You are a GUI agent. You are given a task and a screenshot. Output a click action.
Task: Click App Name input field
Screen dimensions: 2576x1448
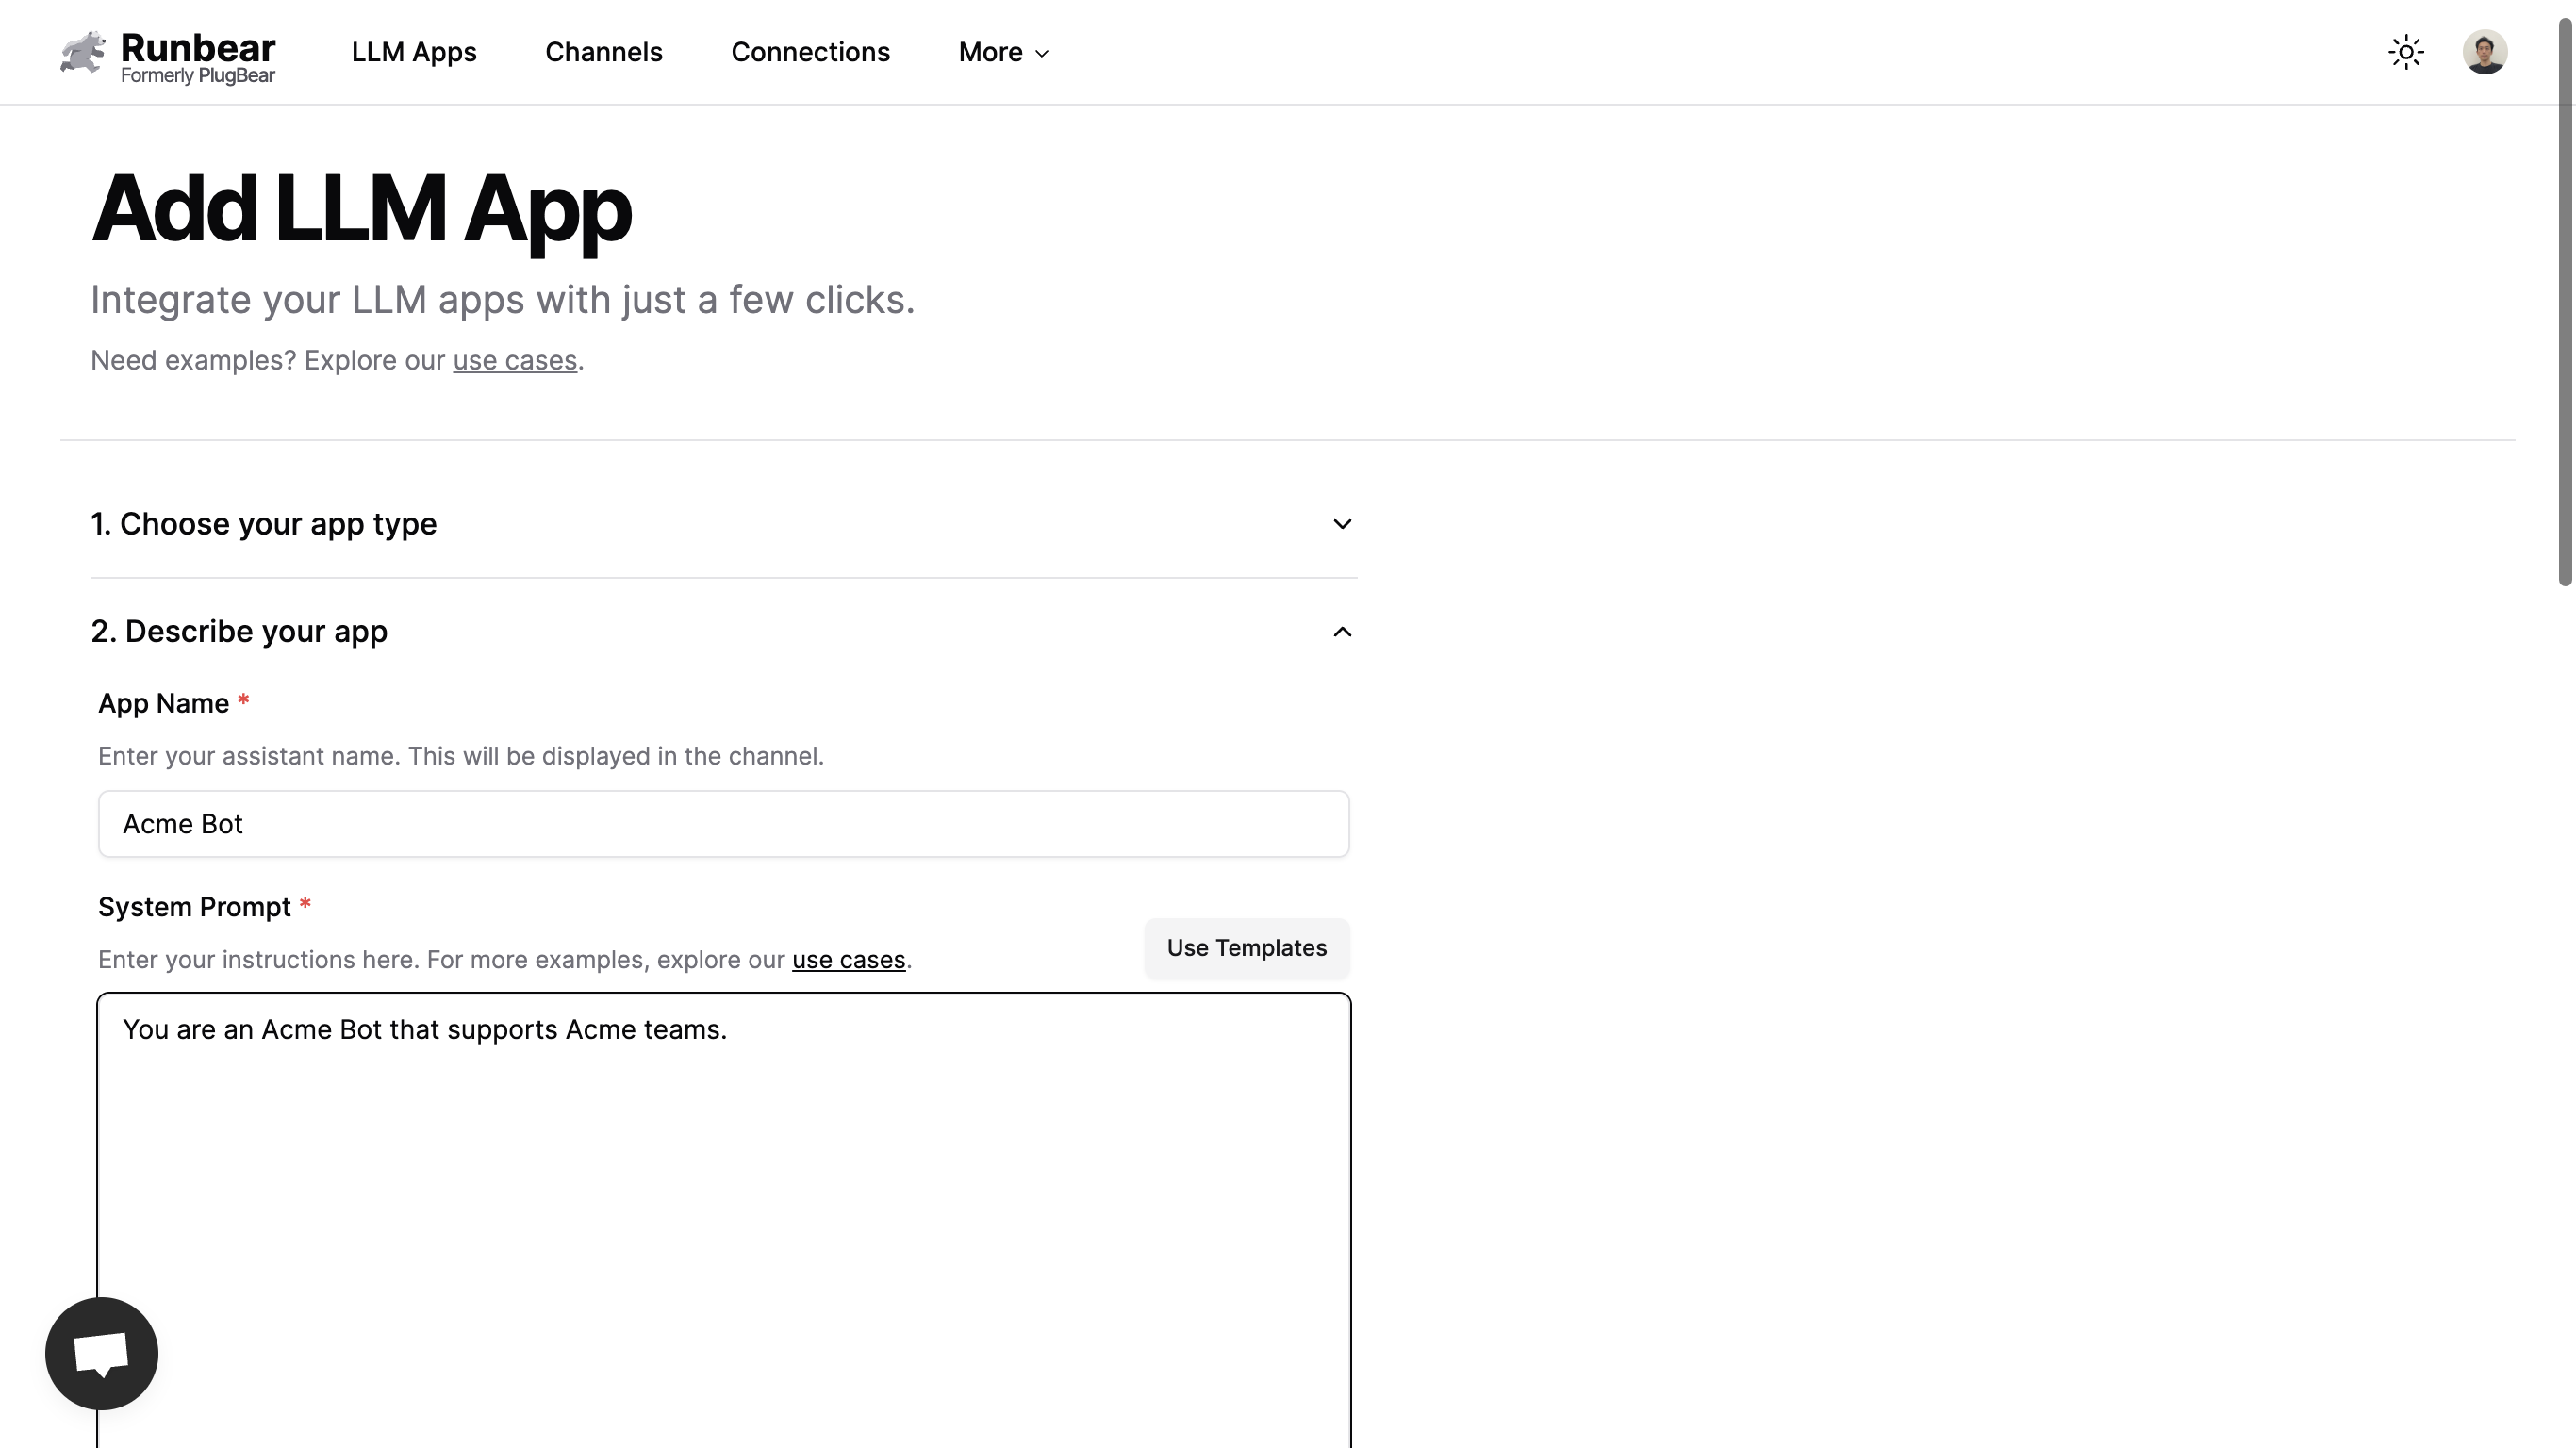(723, 824)
